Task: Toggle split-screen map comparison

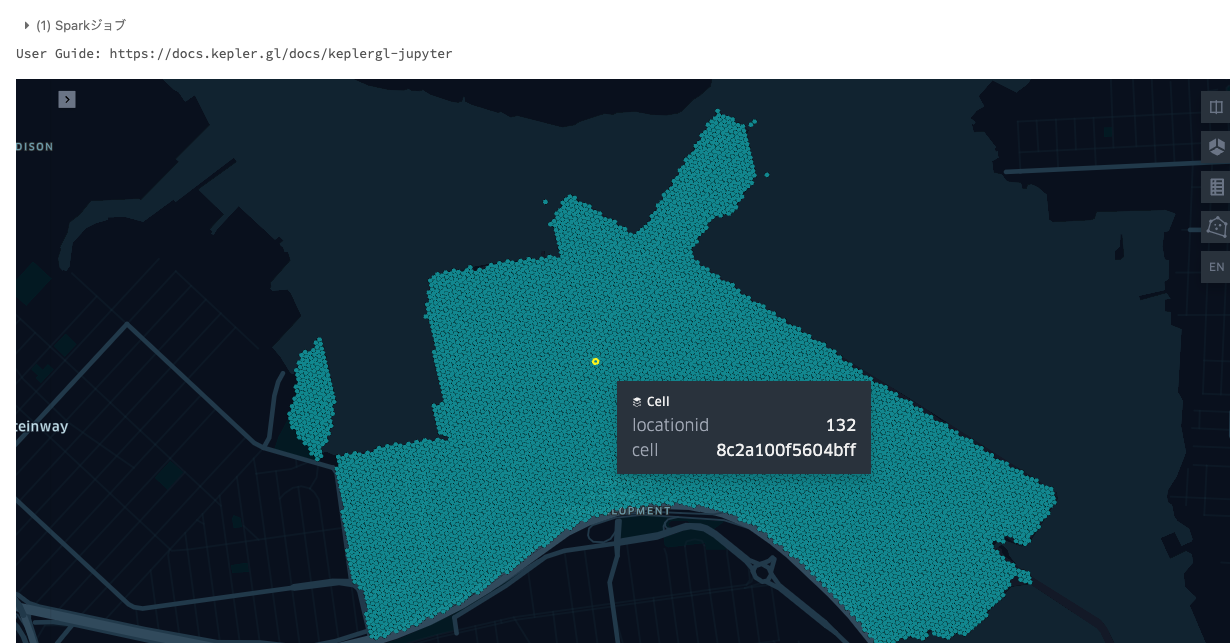Action: click(x=1216, y=107)
